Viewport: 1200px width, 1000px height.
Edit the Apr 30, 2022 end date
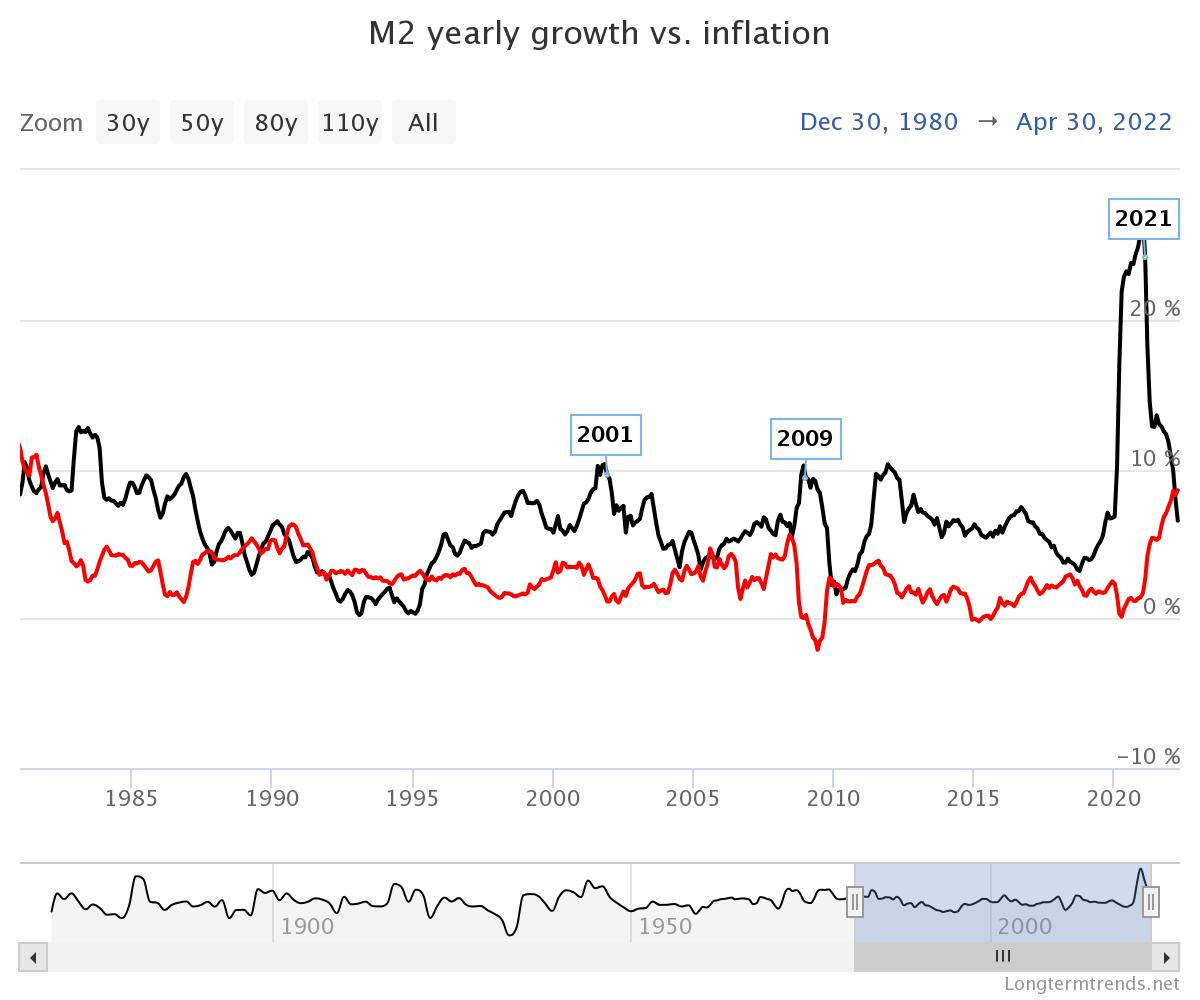(x=1094, y=122)
